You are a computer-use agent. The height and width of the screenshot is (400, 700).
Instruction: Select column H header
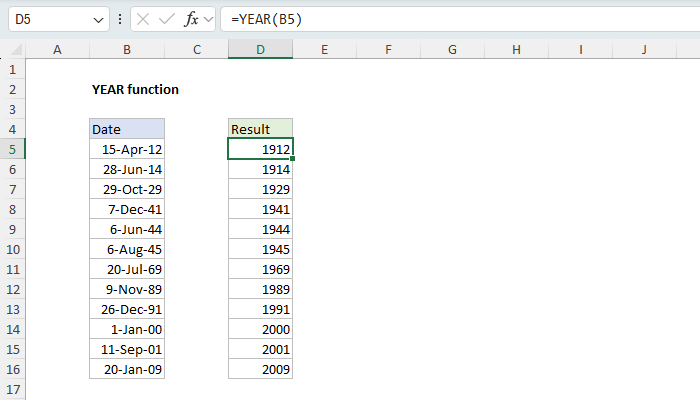tap(516, 49)
